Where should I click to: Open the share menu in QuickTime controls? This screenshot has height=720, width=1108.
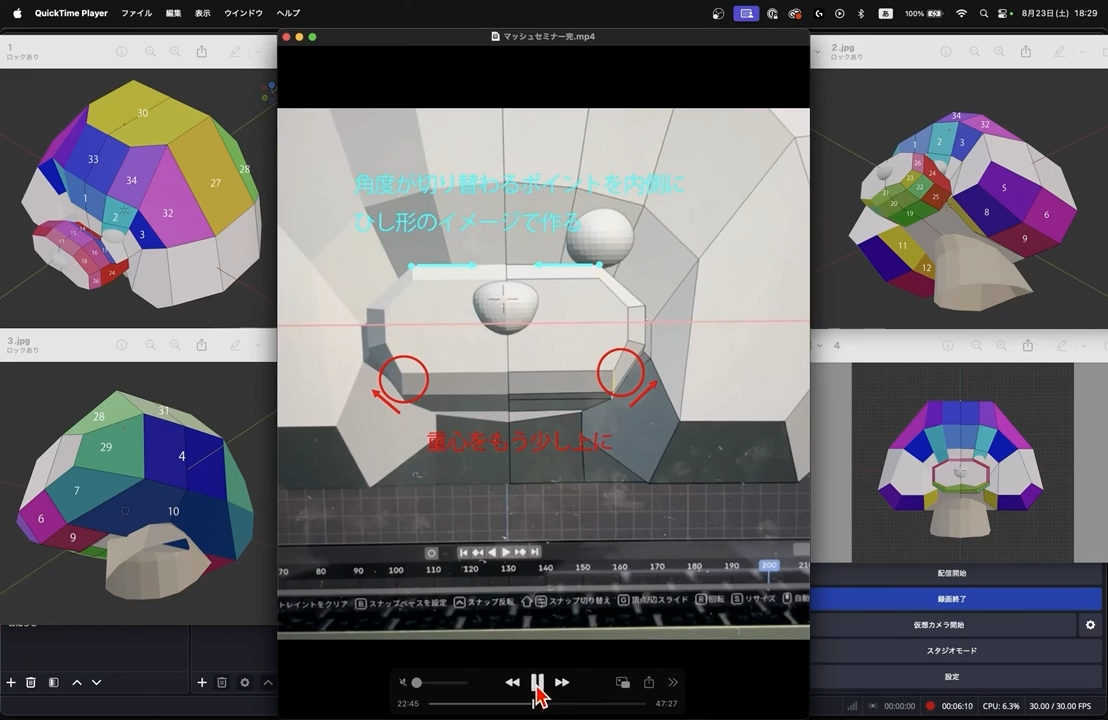[x=648, y=682]
